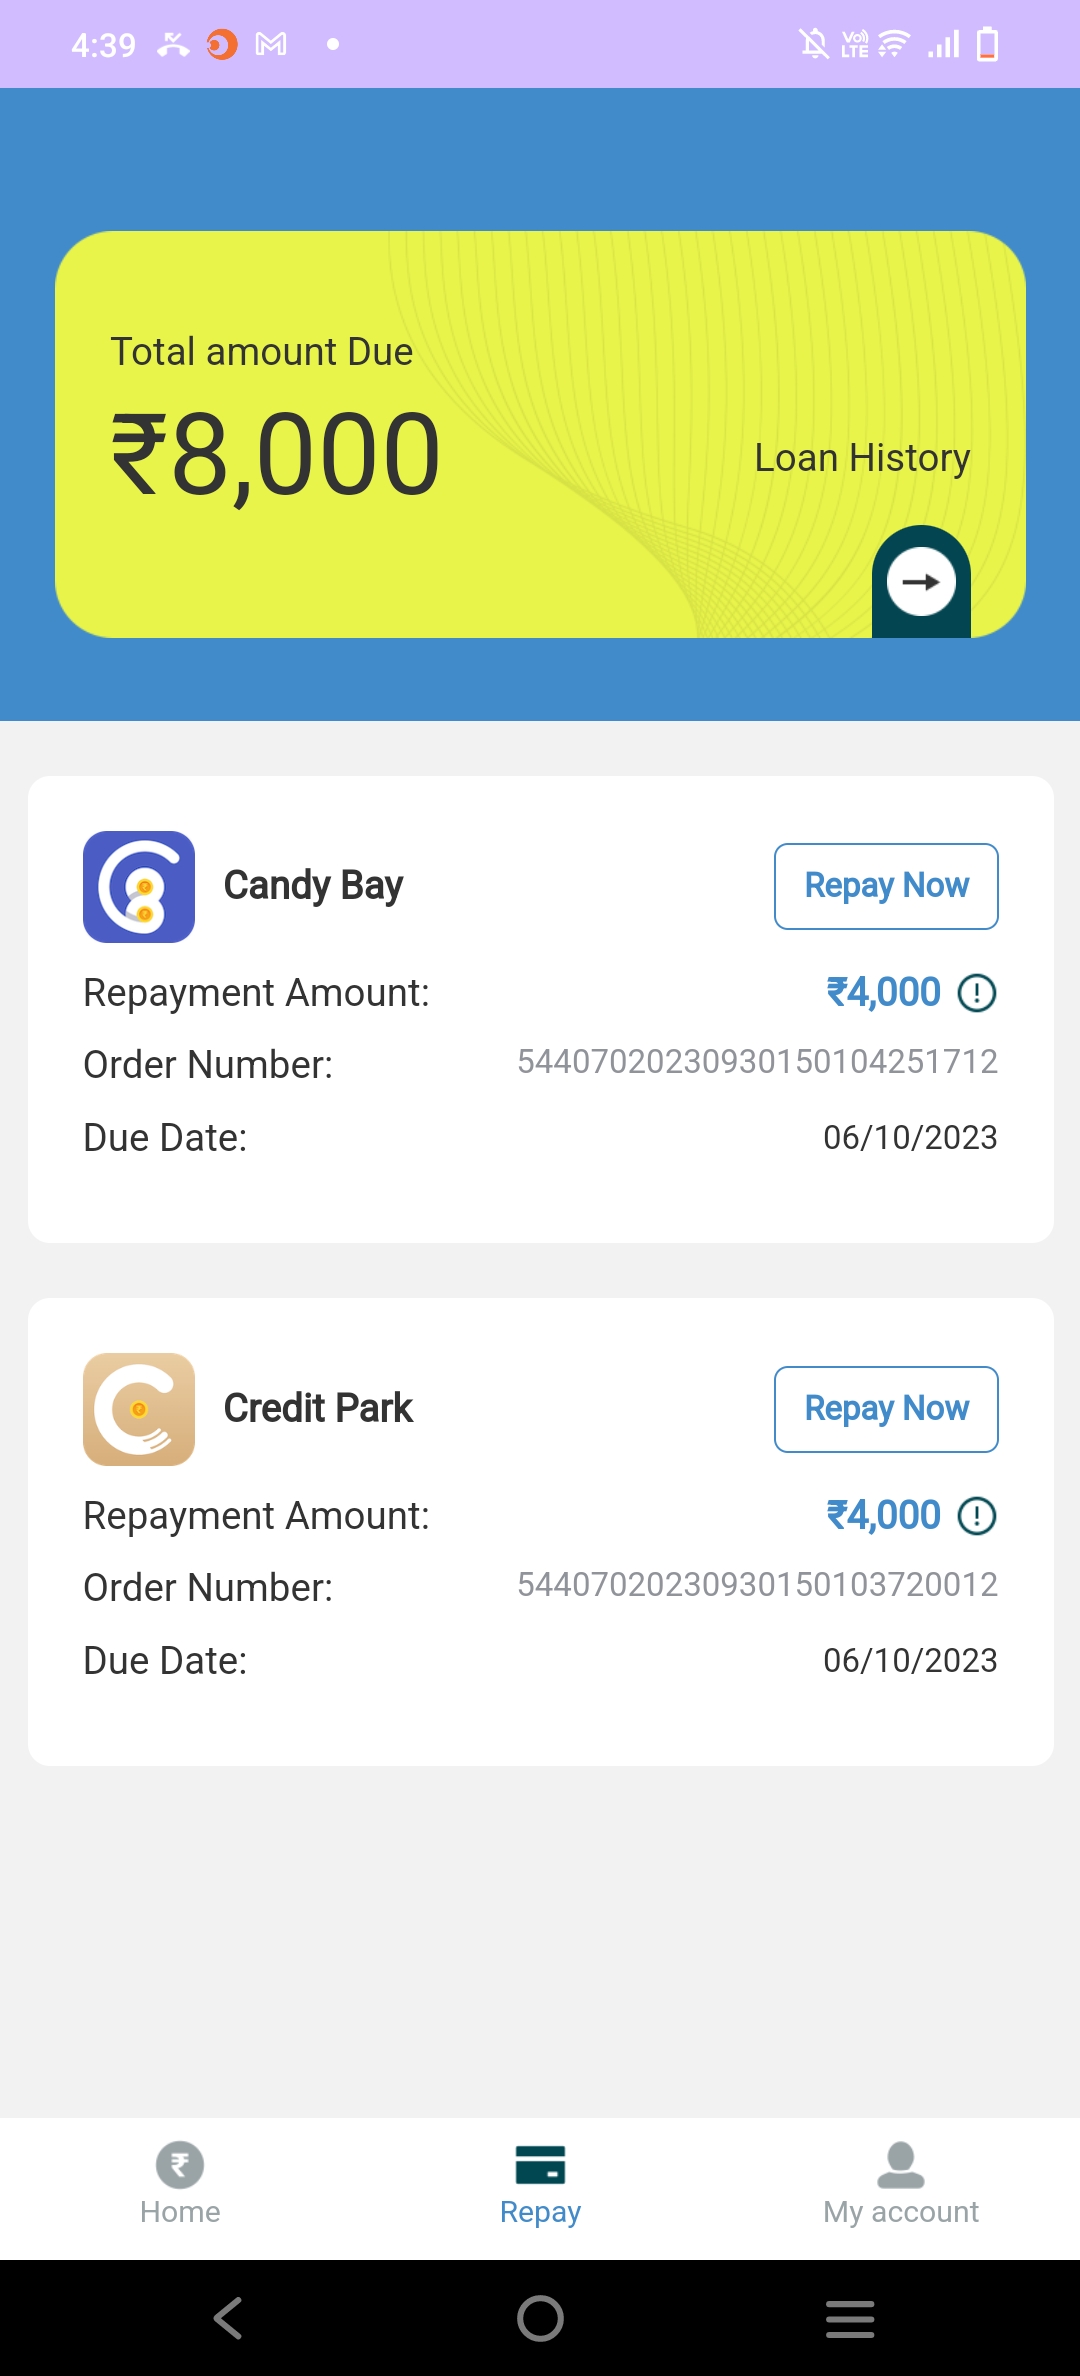Viewport: 1080px width, 2376px height.
Task: Tap the battery icon in status bar
Action: click(987, 44)
